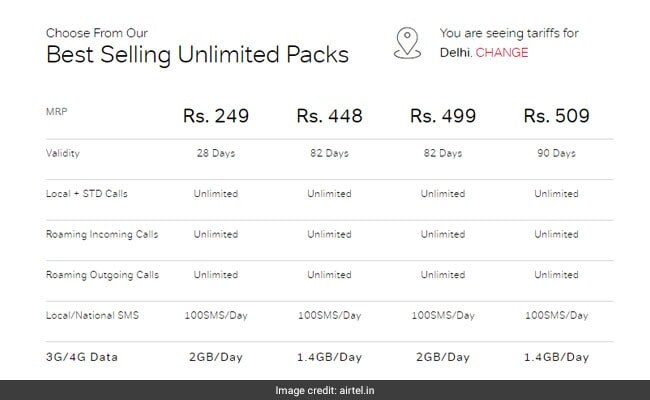Click 1.4GB/Day data under Rs. 509
Image resolution: width=650 pixels, height=400 pixels.
pyautogui.click(x=556, y=355)
